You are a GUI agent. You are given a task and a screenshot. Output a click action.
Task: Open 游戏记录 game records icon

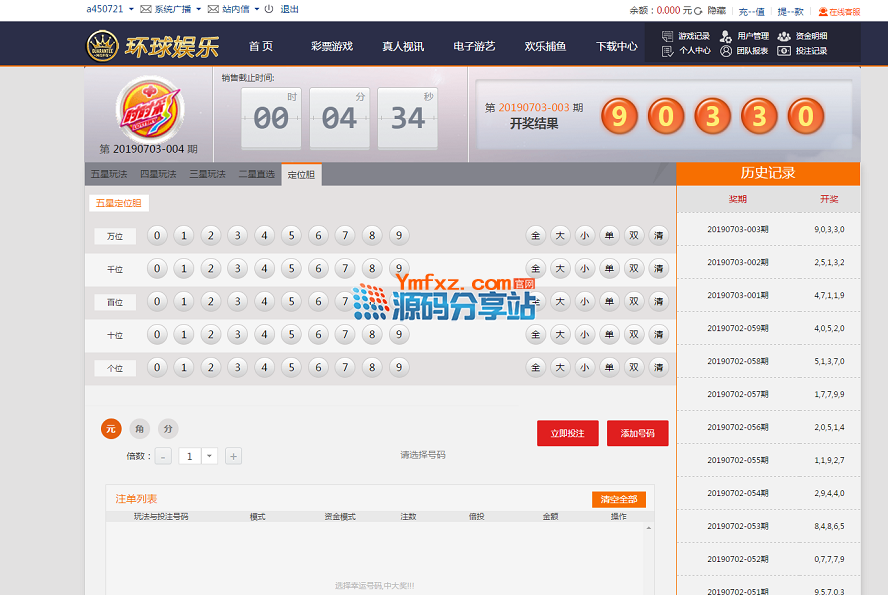tap(668, 36)
